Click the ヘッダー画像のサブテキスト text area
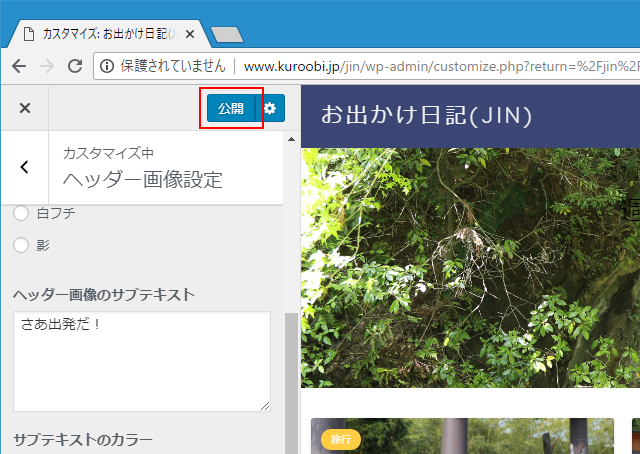 [142, 361]
